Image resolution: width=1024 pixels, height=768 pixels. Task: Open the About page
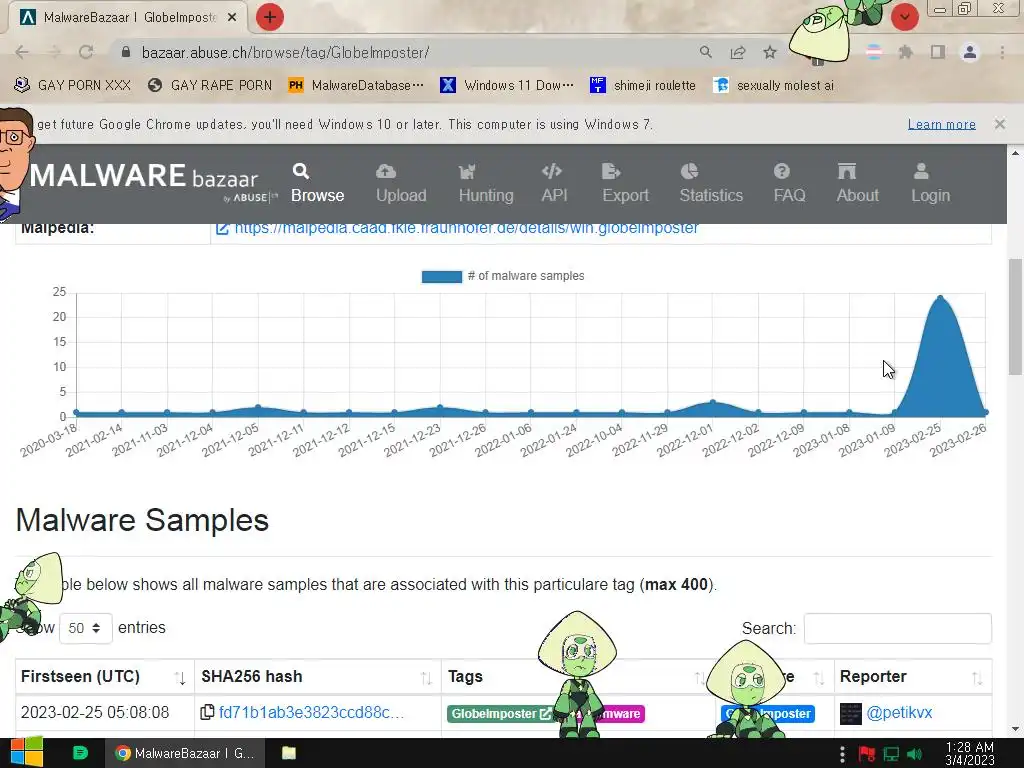pyautogui.click(x=857, y=184)
